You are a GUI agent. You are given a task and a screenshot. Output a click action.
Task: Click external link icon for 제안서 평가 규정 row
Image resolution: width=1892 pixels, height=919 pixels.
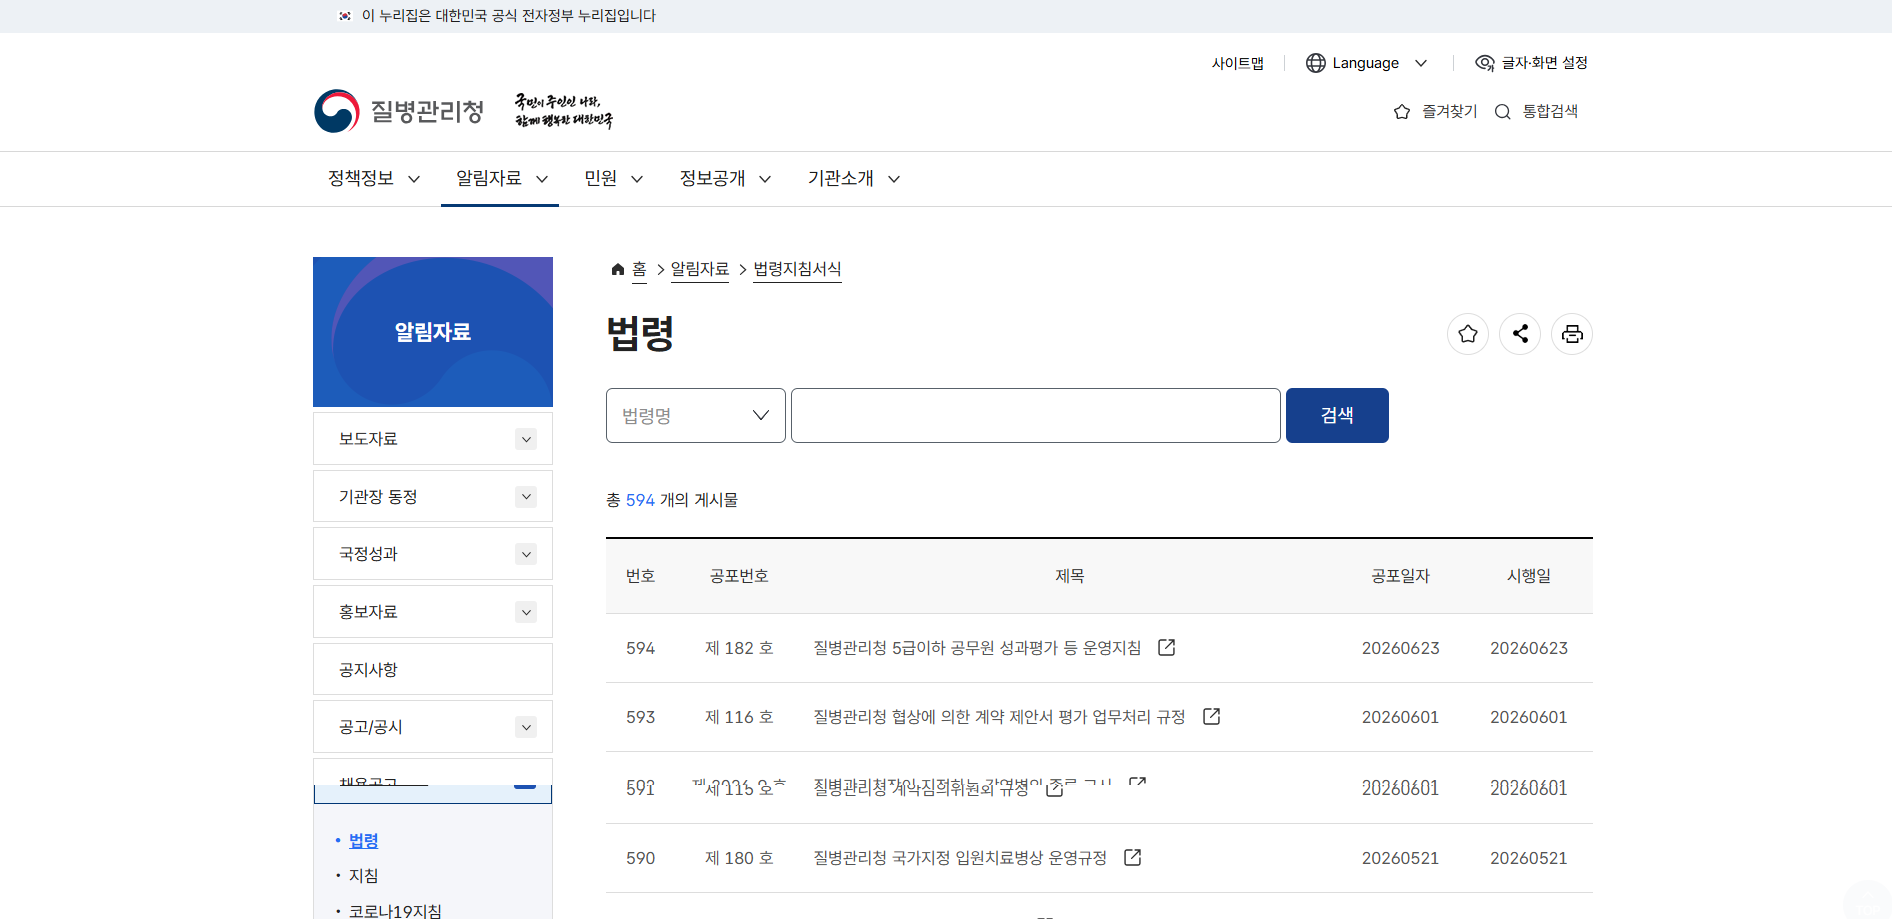[1211, 716]
